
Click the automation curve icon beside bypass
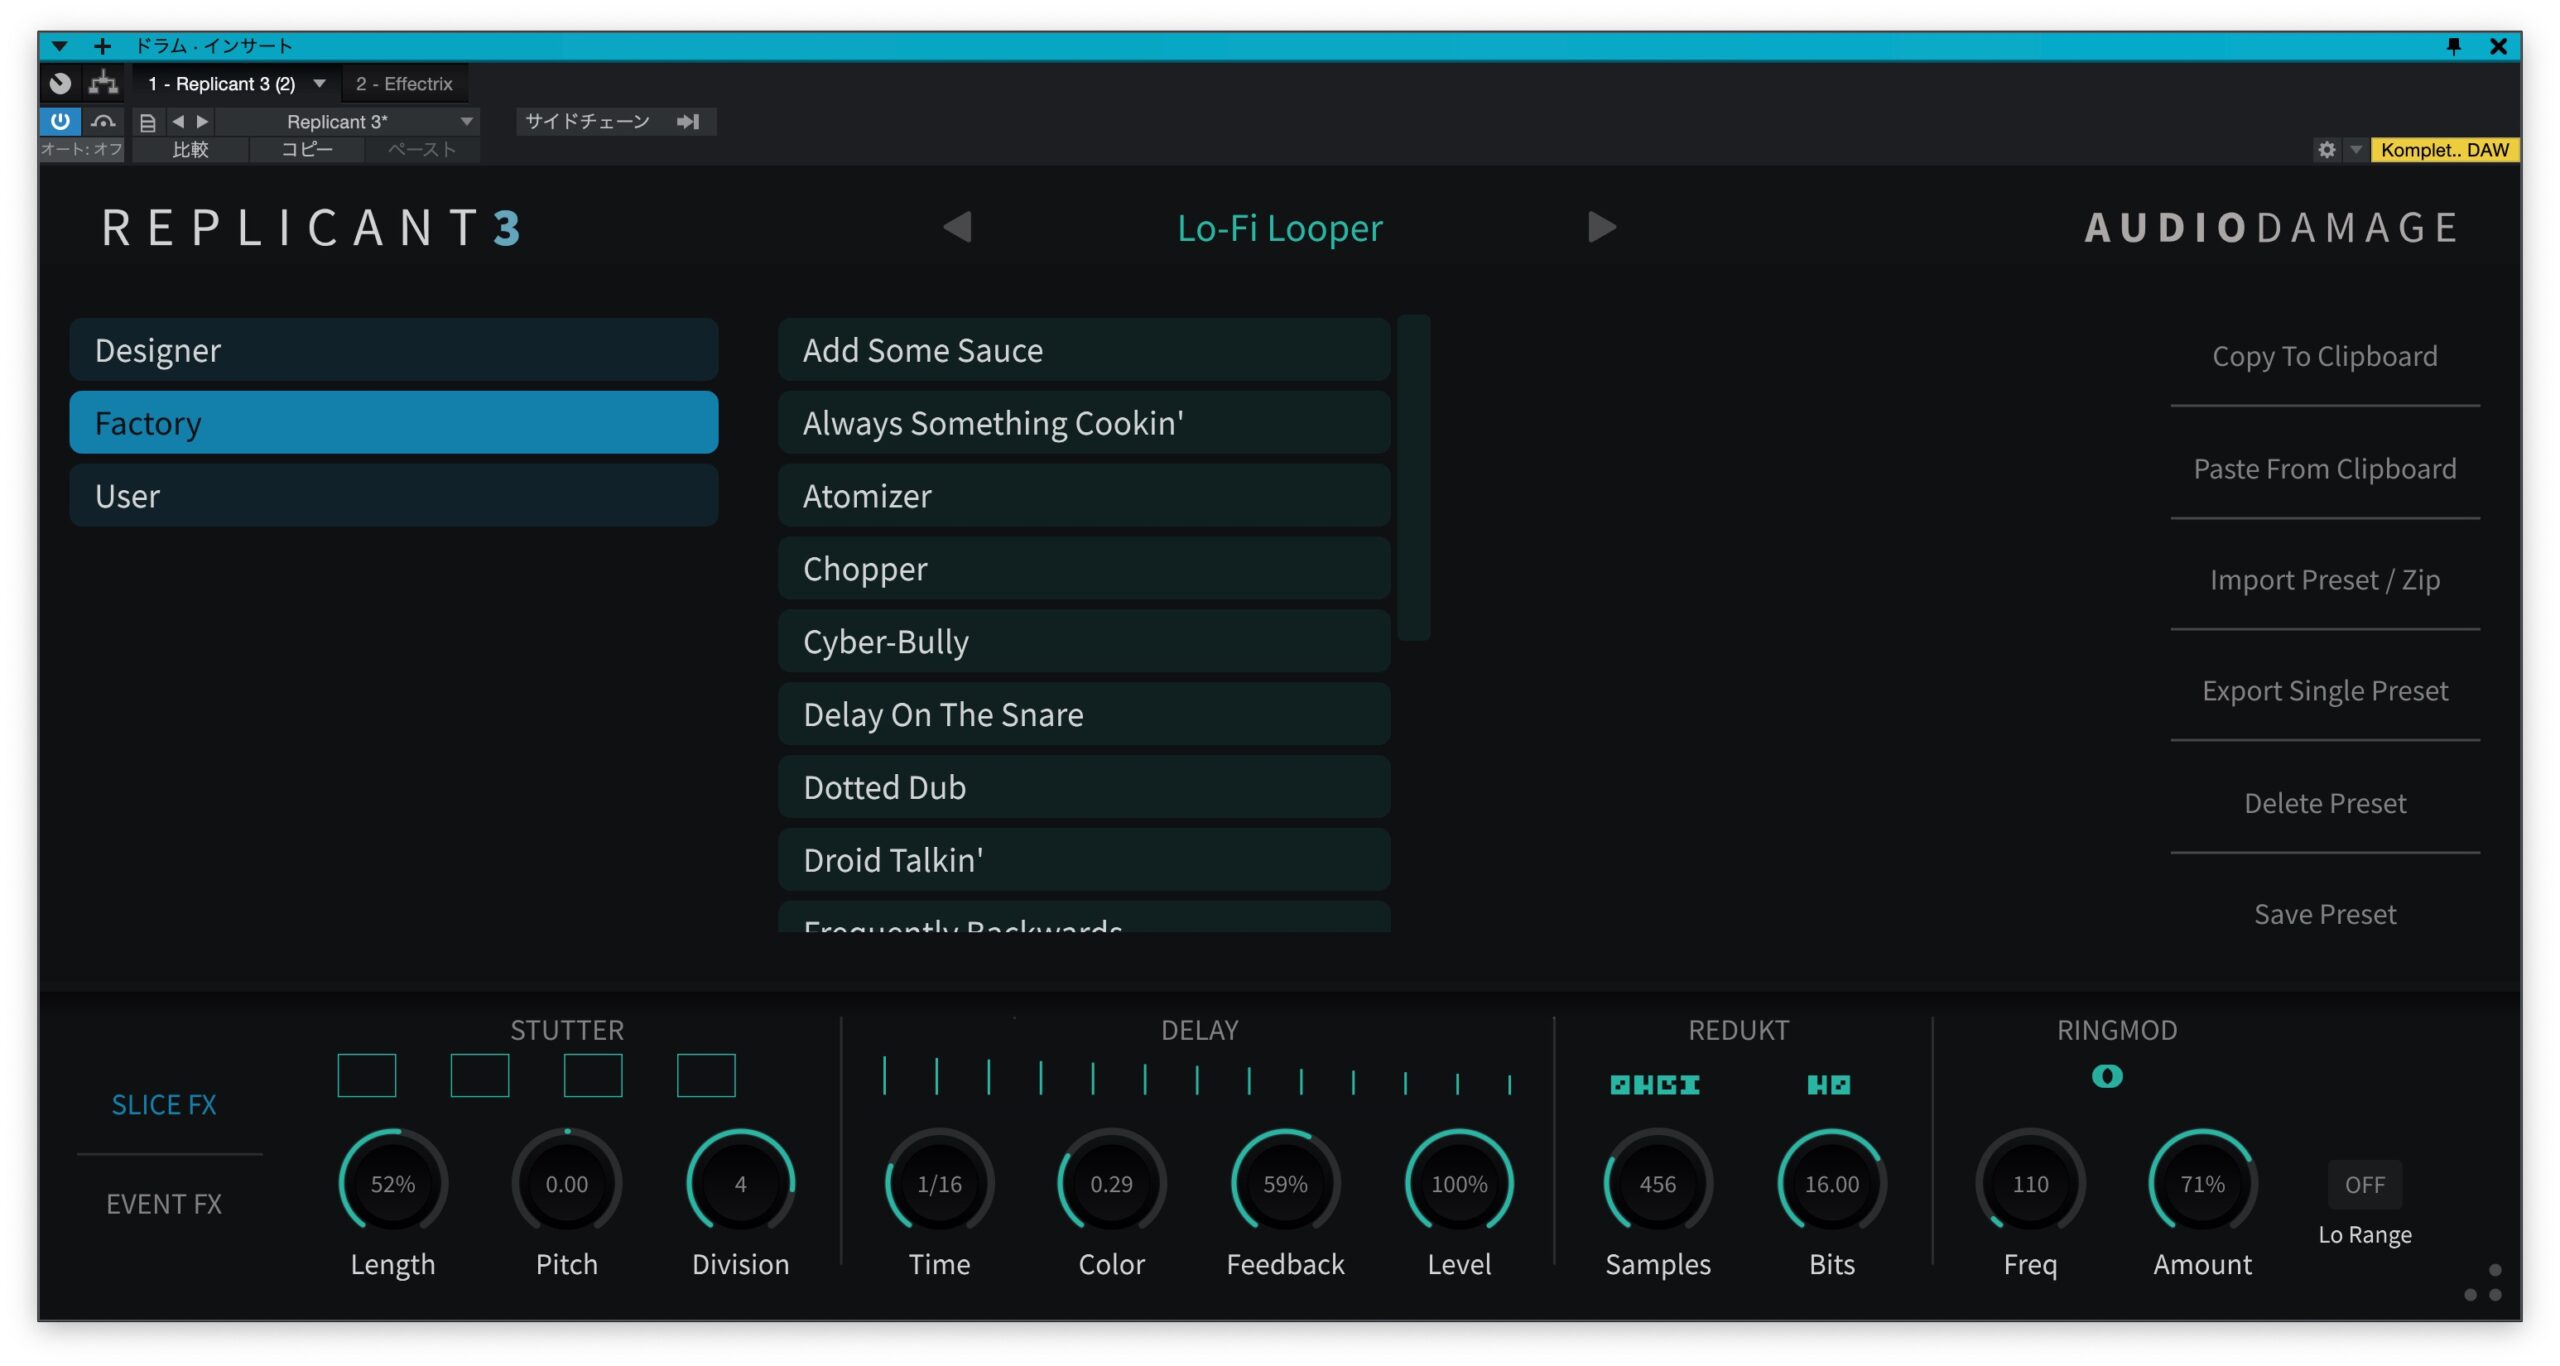tap(102, 121)
